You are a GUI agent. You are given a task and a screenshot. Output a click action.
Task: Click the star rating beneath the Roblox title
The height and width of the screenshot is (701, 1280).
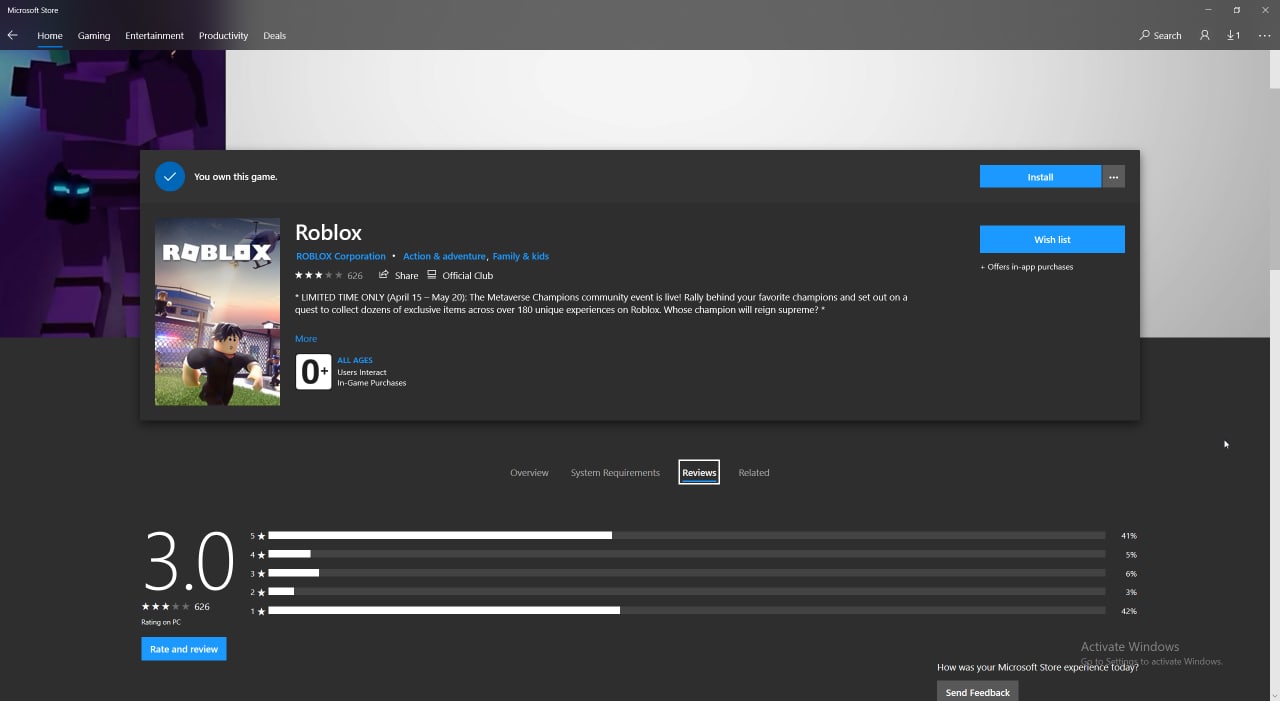point(319,275)
